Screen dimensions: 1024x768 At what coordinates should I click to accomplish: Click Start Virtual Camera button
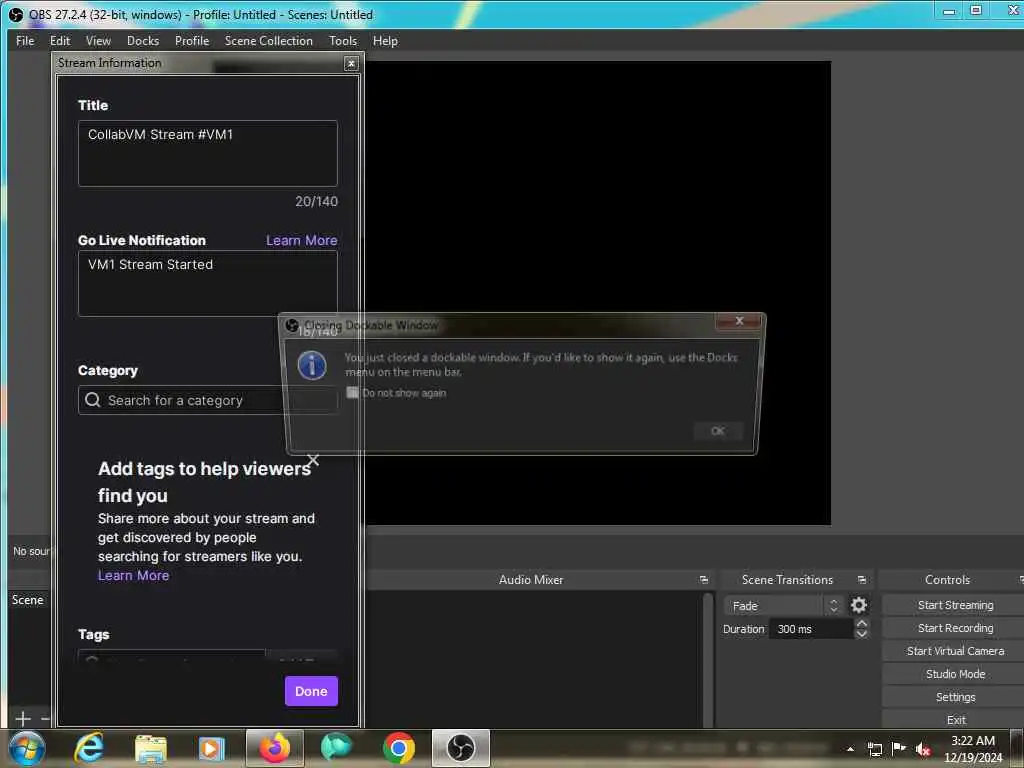(955, 651)
